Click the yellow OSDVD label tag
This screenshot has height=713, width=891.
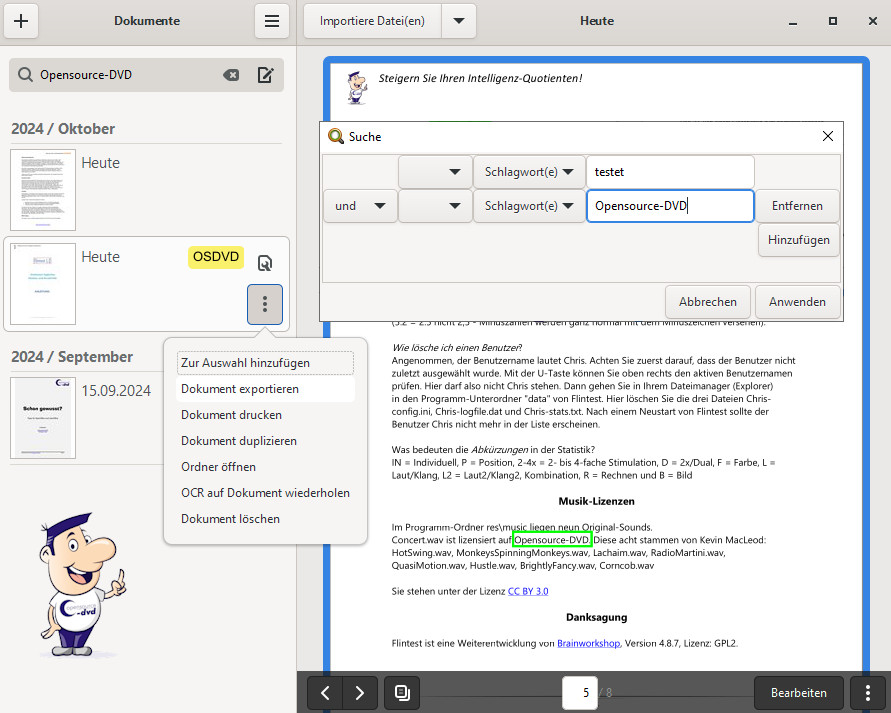pyautogui.click(x=216, y=258)
